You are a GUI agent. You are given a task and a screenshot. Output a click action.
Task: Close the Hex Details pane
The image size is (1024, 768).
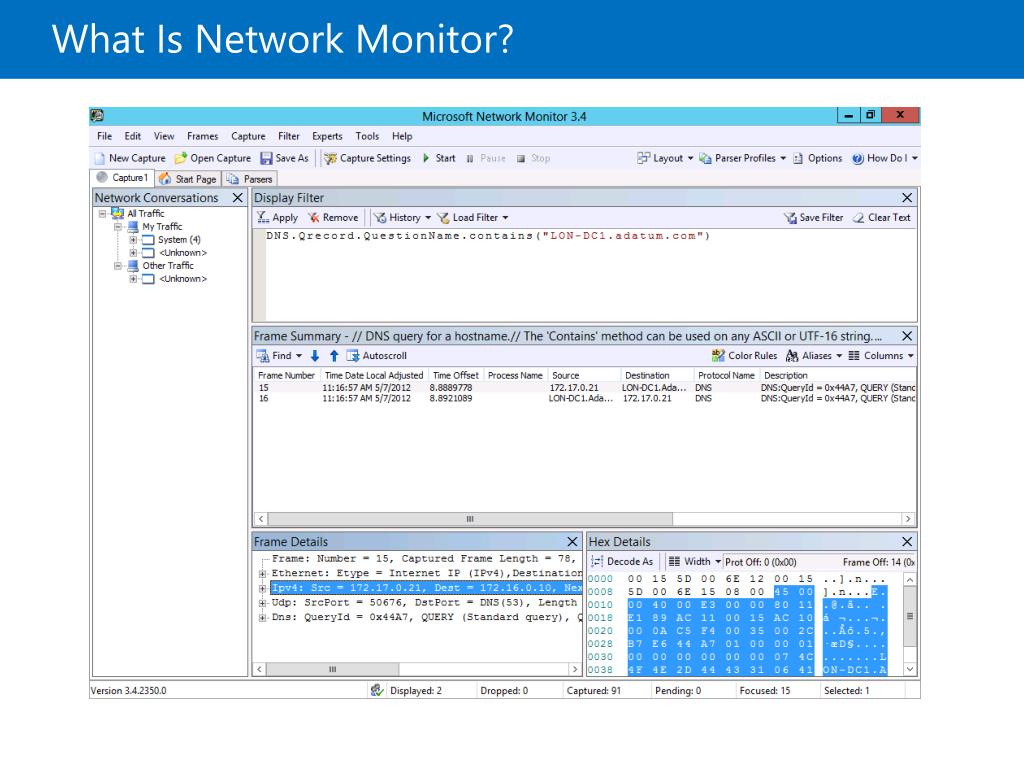(907, 541)
